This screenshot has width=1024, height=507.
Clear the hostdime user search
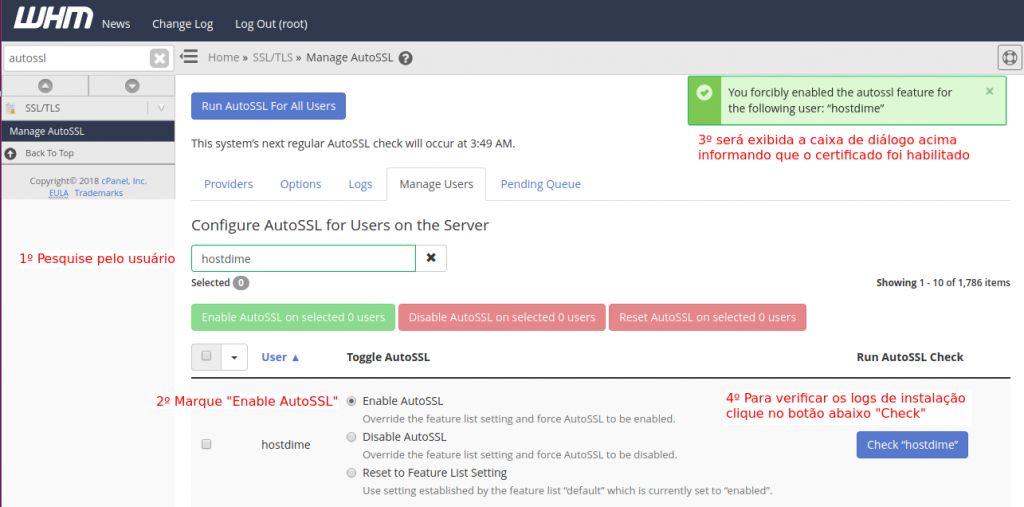coord(431,258)
